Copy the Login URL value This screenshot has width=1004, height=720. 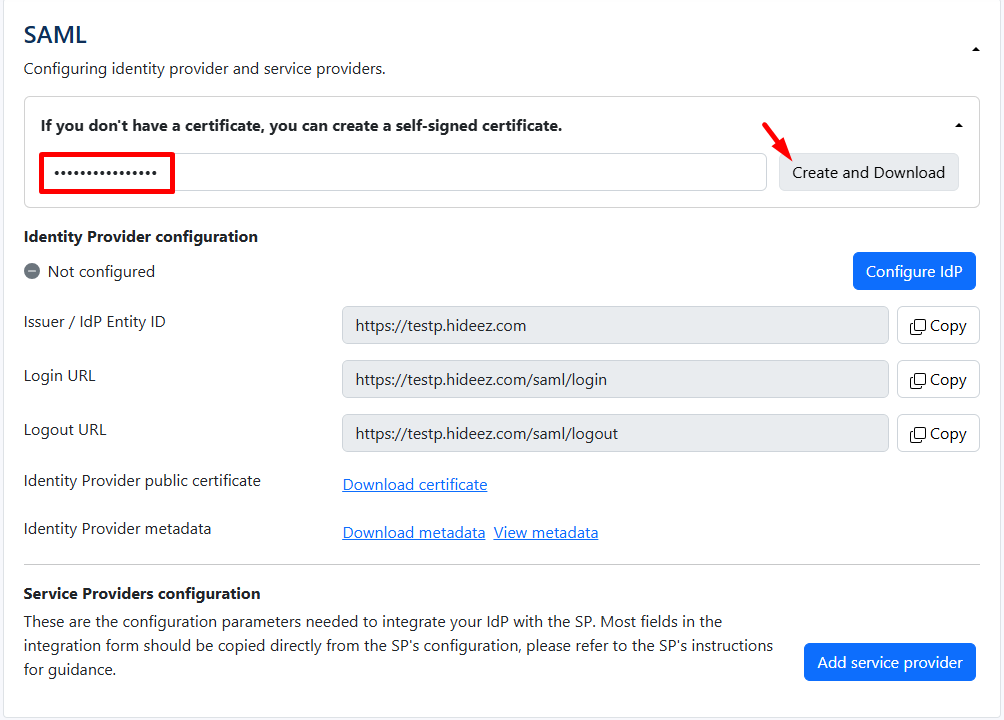coord(937,379)
